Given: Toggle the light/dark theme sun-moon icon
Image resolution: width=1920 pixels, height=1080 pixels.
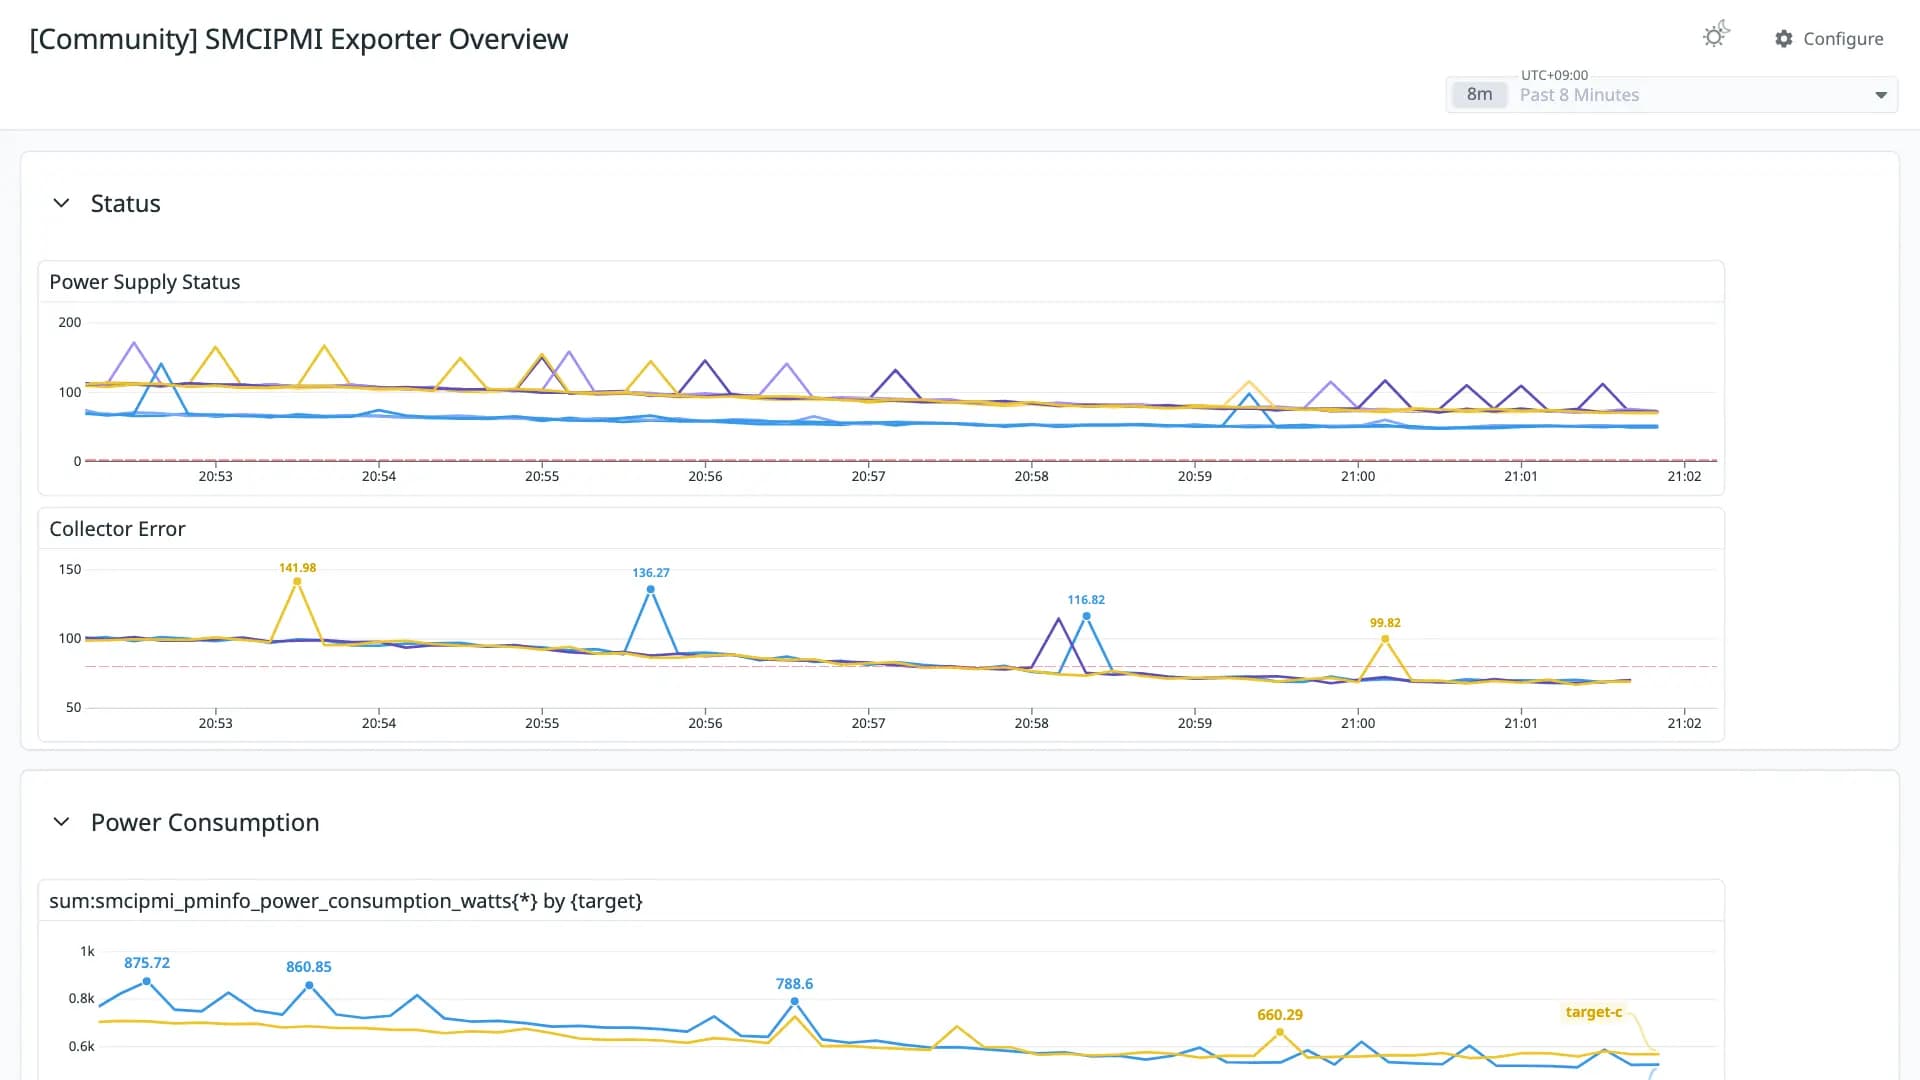Looking at the screenshot, I should coord(1716,36).
